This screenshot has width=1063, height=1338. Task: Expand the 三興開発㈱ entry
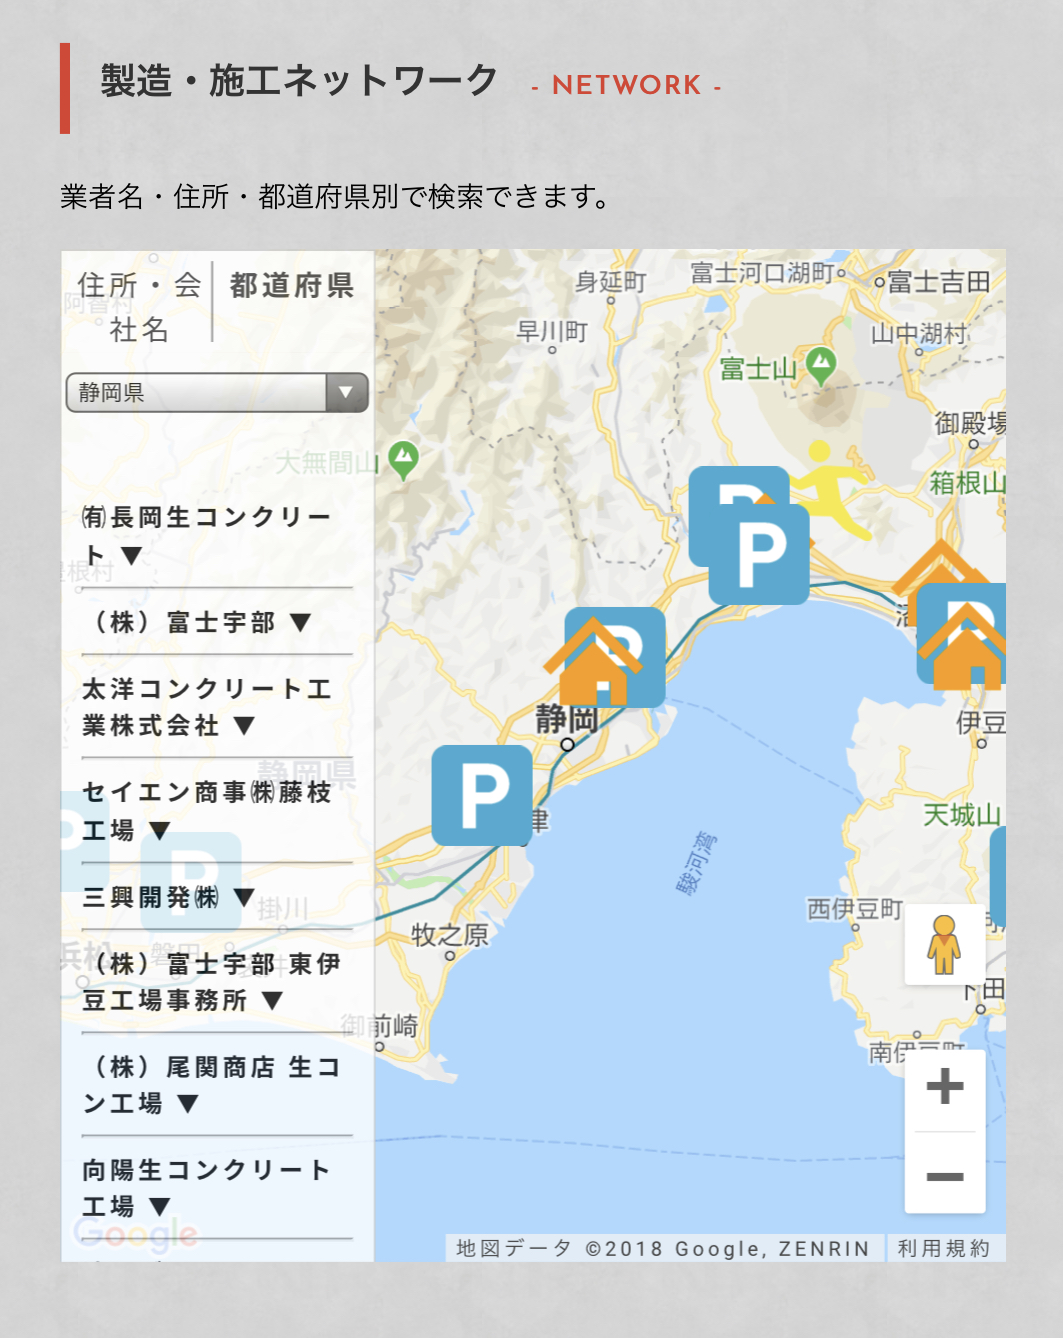click(169, 897)
